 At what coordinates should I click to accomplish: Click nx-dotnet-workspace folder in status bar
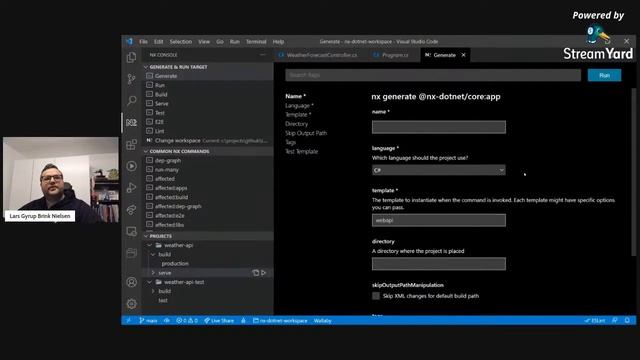[280, 320]
